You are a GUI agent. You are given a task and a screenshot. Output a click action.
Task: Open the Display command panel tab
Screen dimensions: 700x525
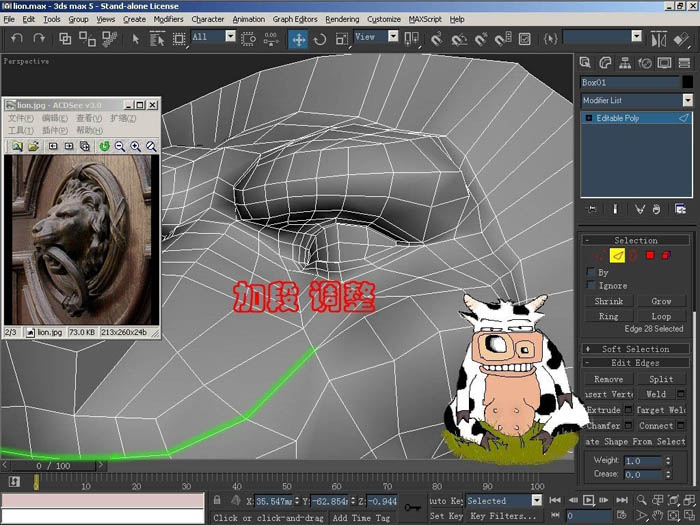(664, 63)
